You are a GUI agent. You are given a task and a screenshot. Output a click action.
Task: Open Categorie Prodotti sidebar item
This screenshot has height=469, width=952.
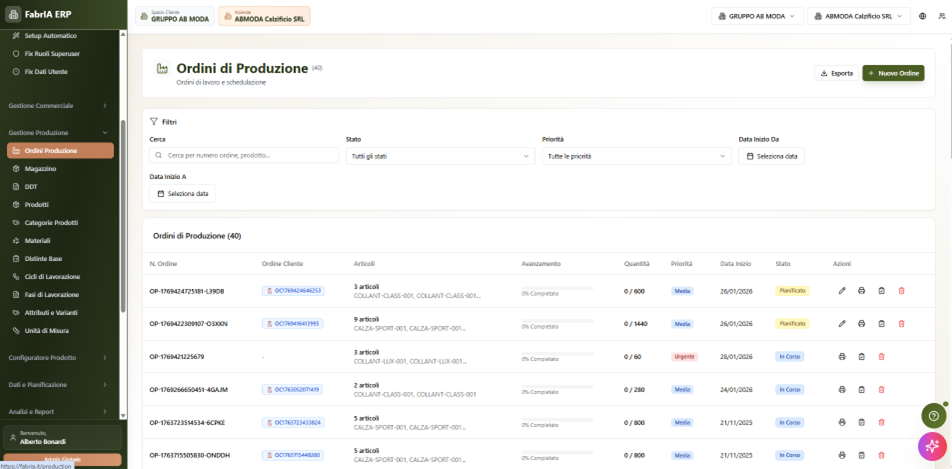60,223
